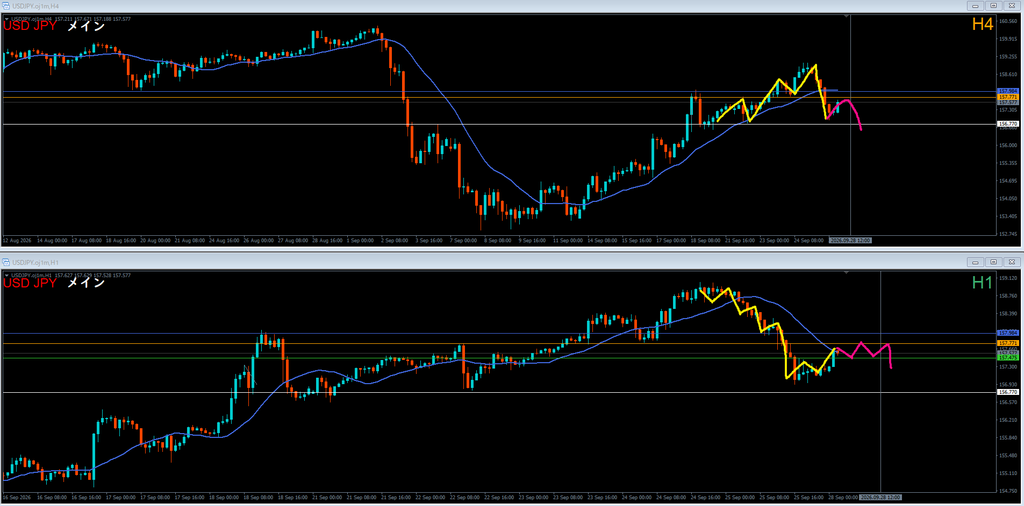Minimize the H1 chart window
Image resolution: width=1024 pixels, height=506 pixels.
[x=977, y=262]
